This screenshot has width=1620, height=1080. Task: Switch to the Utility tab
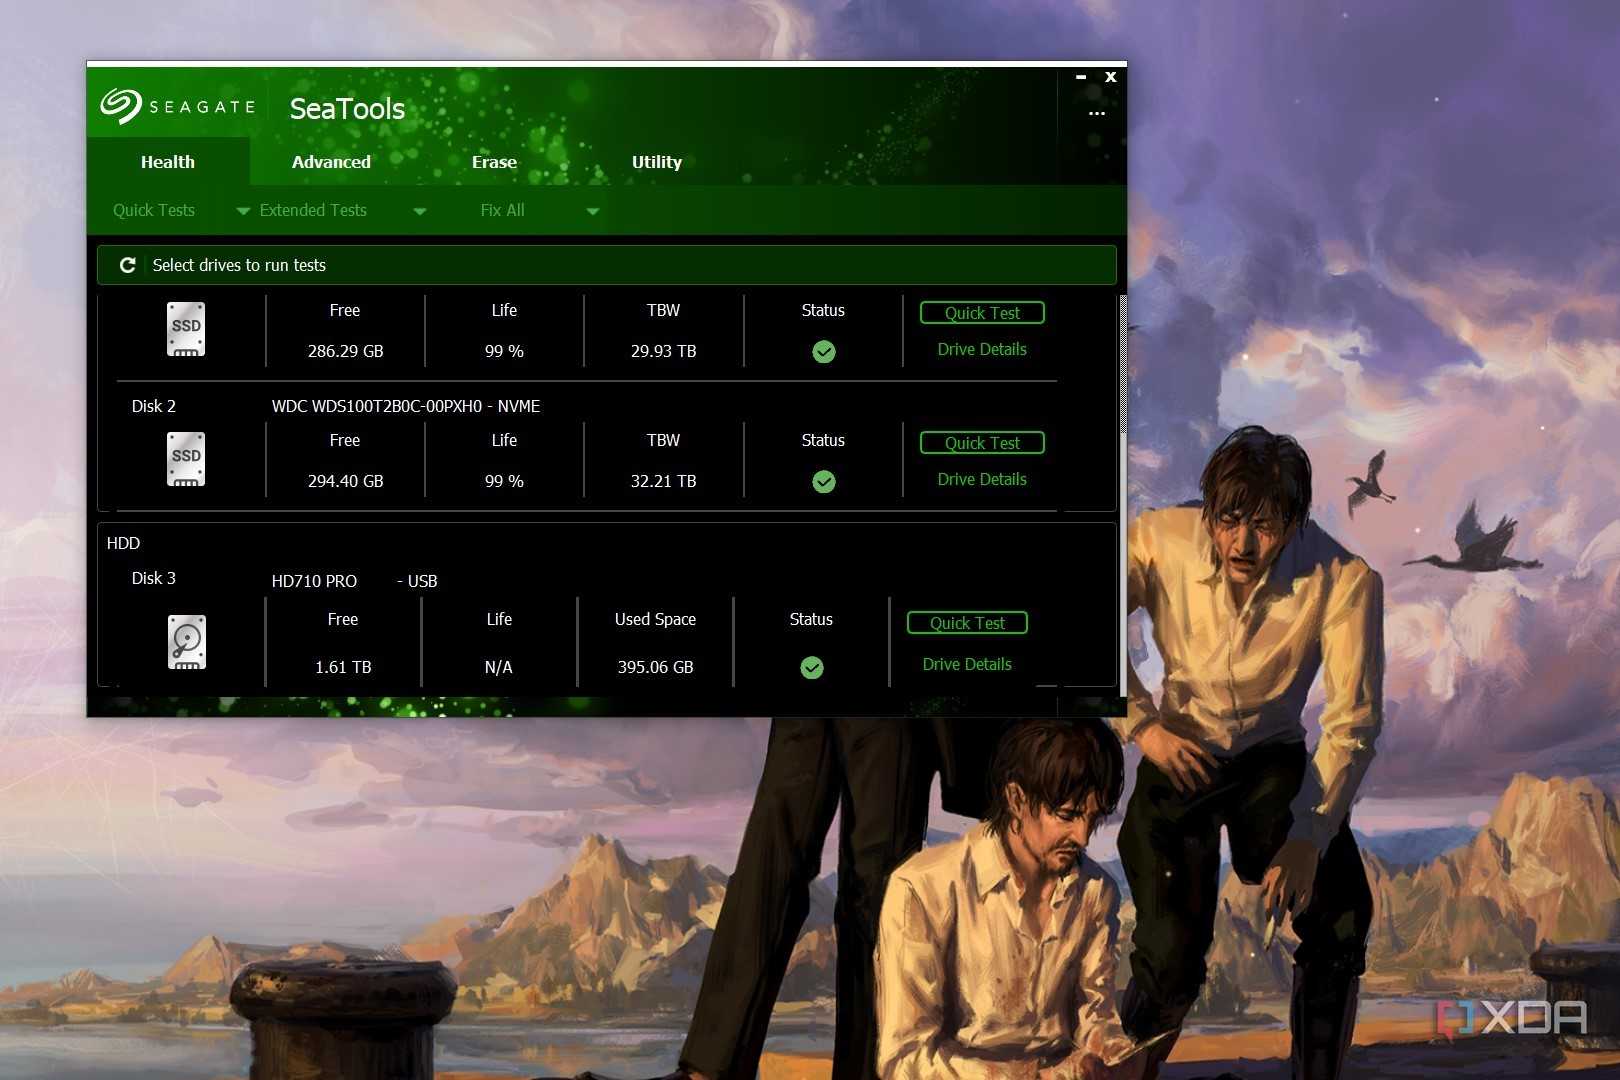point(657,162)
